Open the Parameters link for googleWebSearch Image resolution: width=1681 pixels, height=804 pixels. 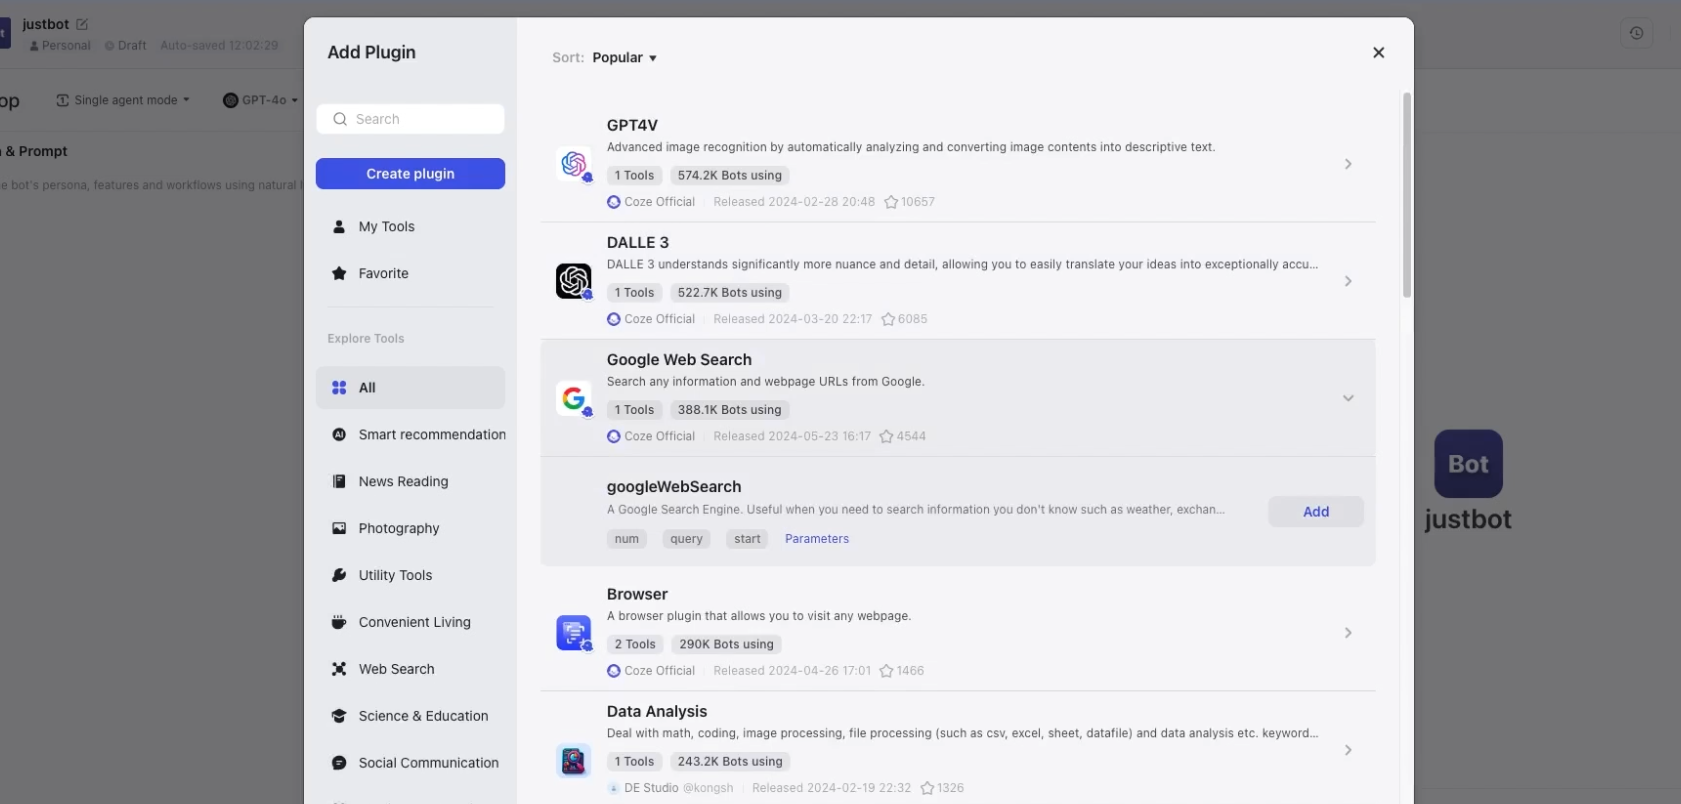tap(816, 539)
